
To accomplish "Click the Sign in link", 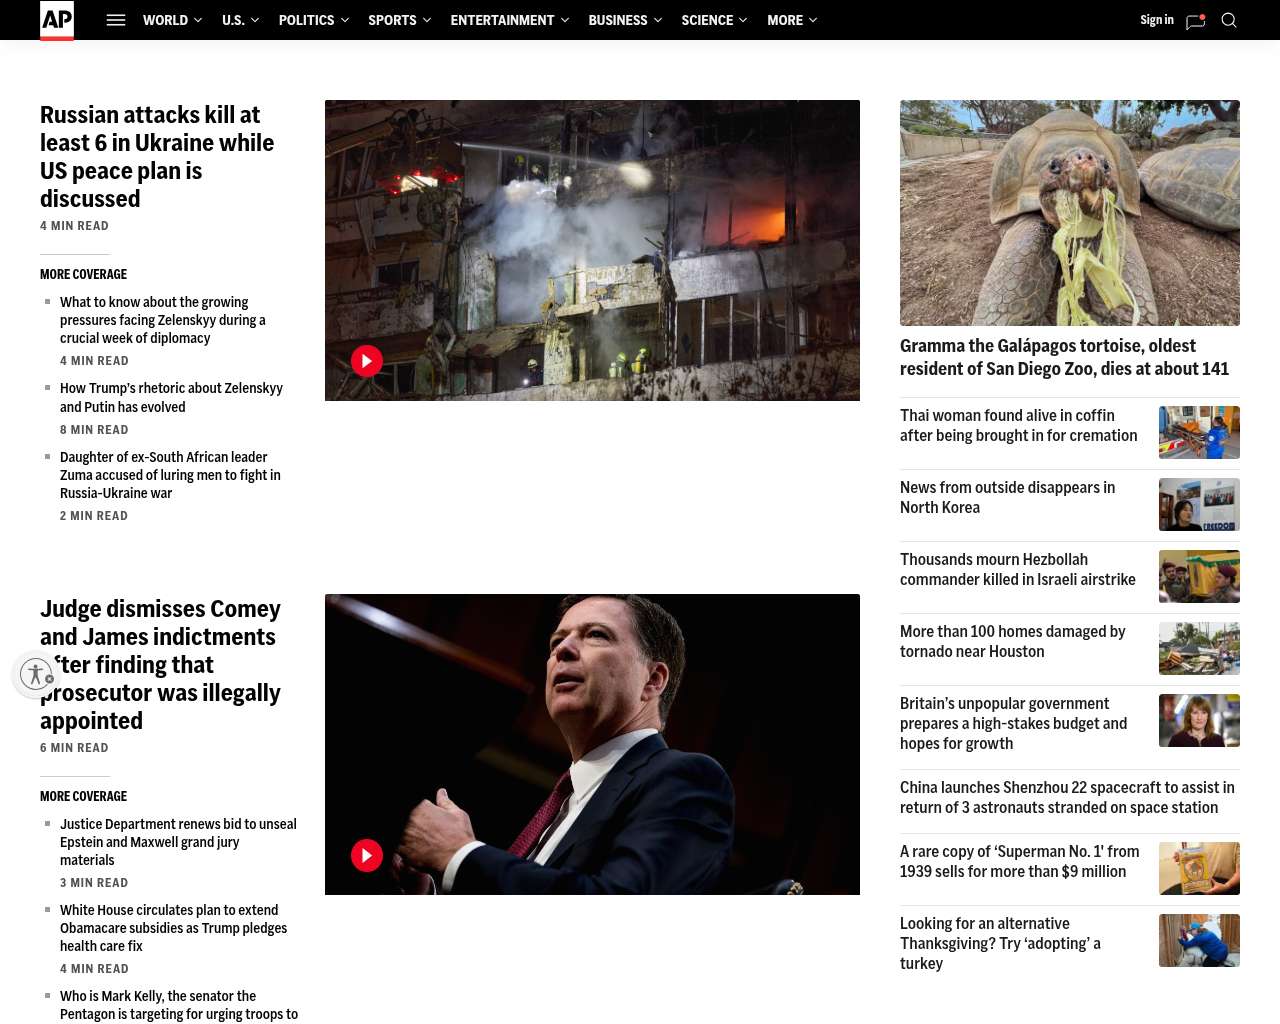I will point(1156,20).
